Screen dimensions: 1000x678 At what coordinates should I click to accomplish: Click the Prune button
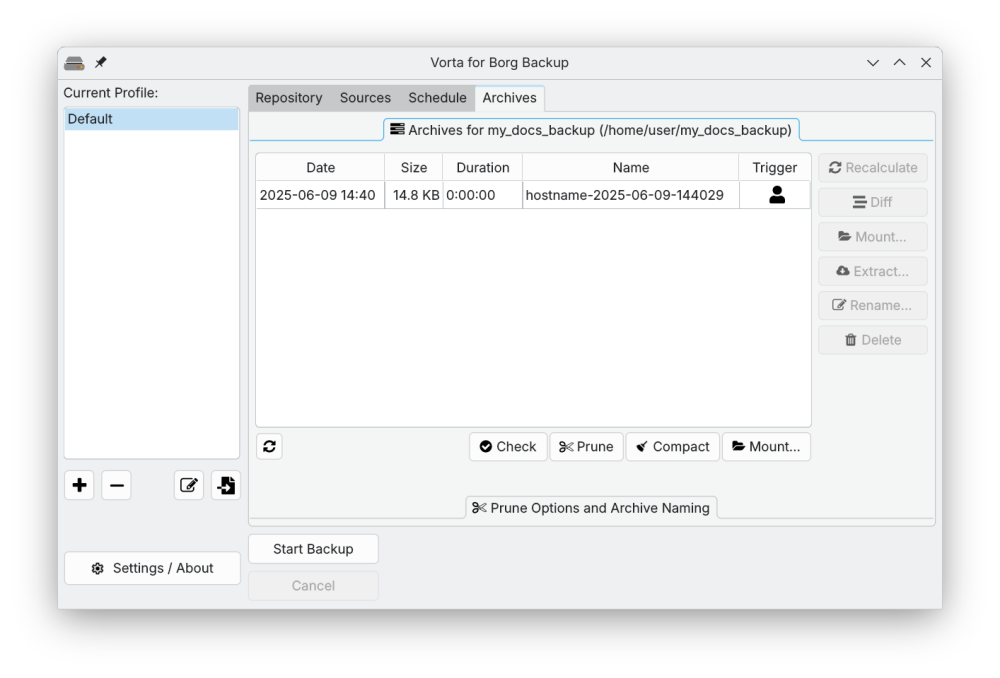tap(586, 447)
